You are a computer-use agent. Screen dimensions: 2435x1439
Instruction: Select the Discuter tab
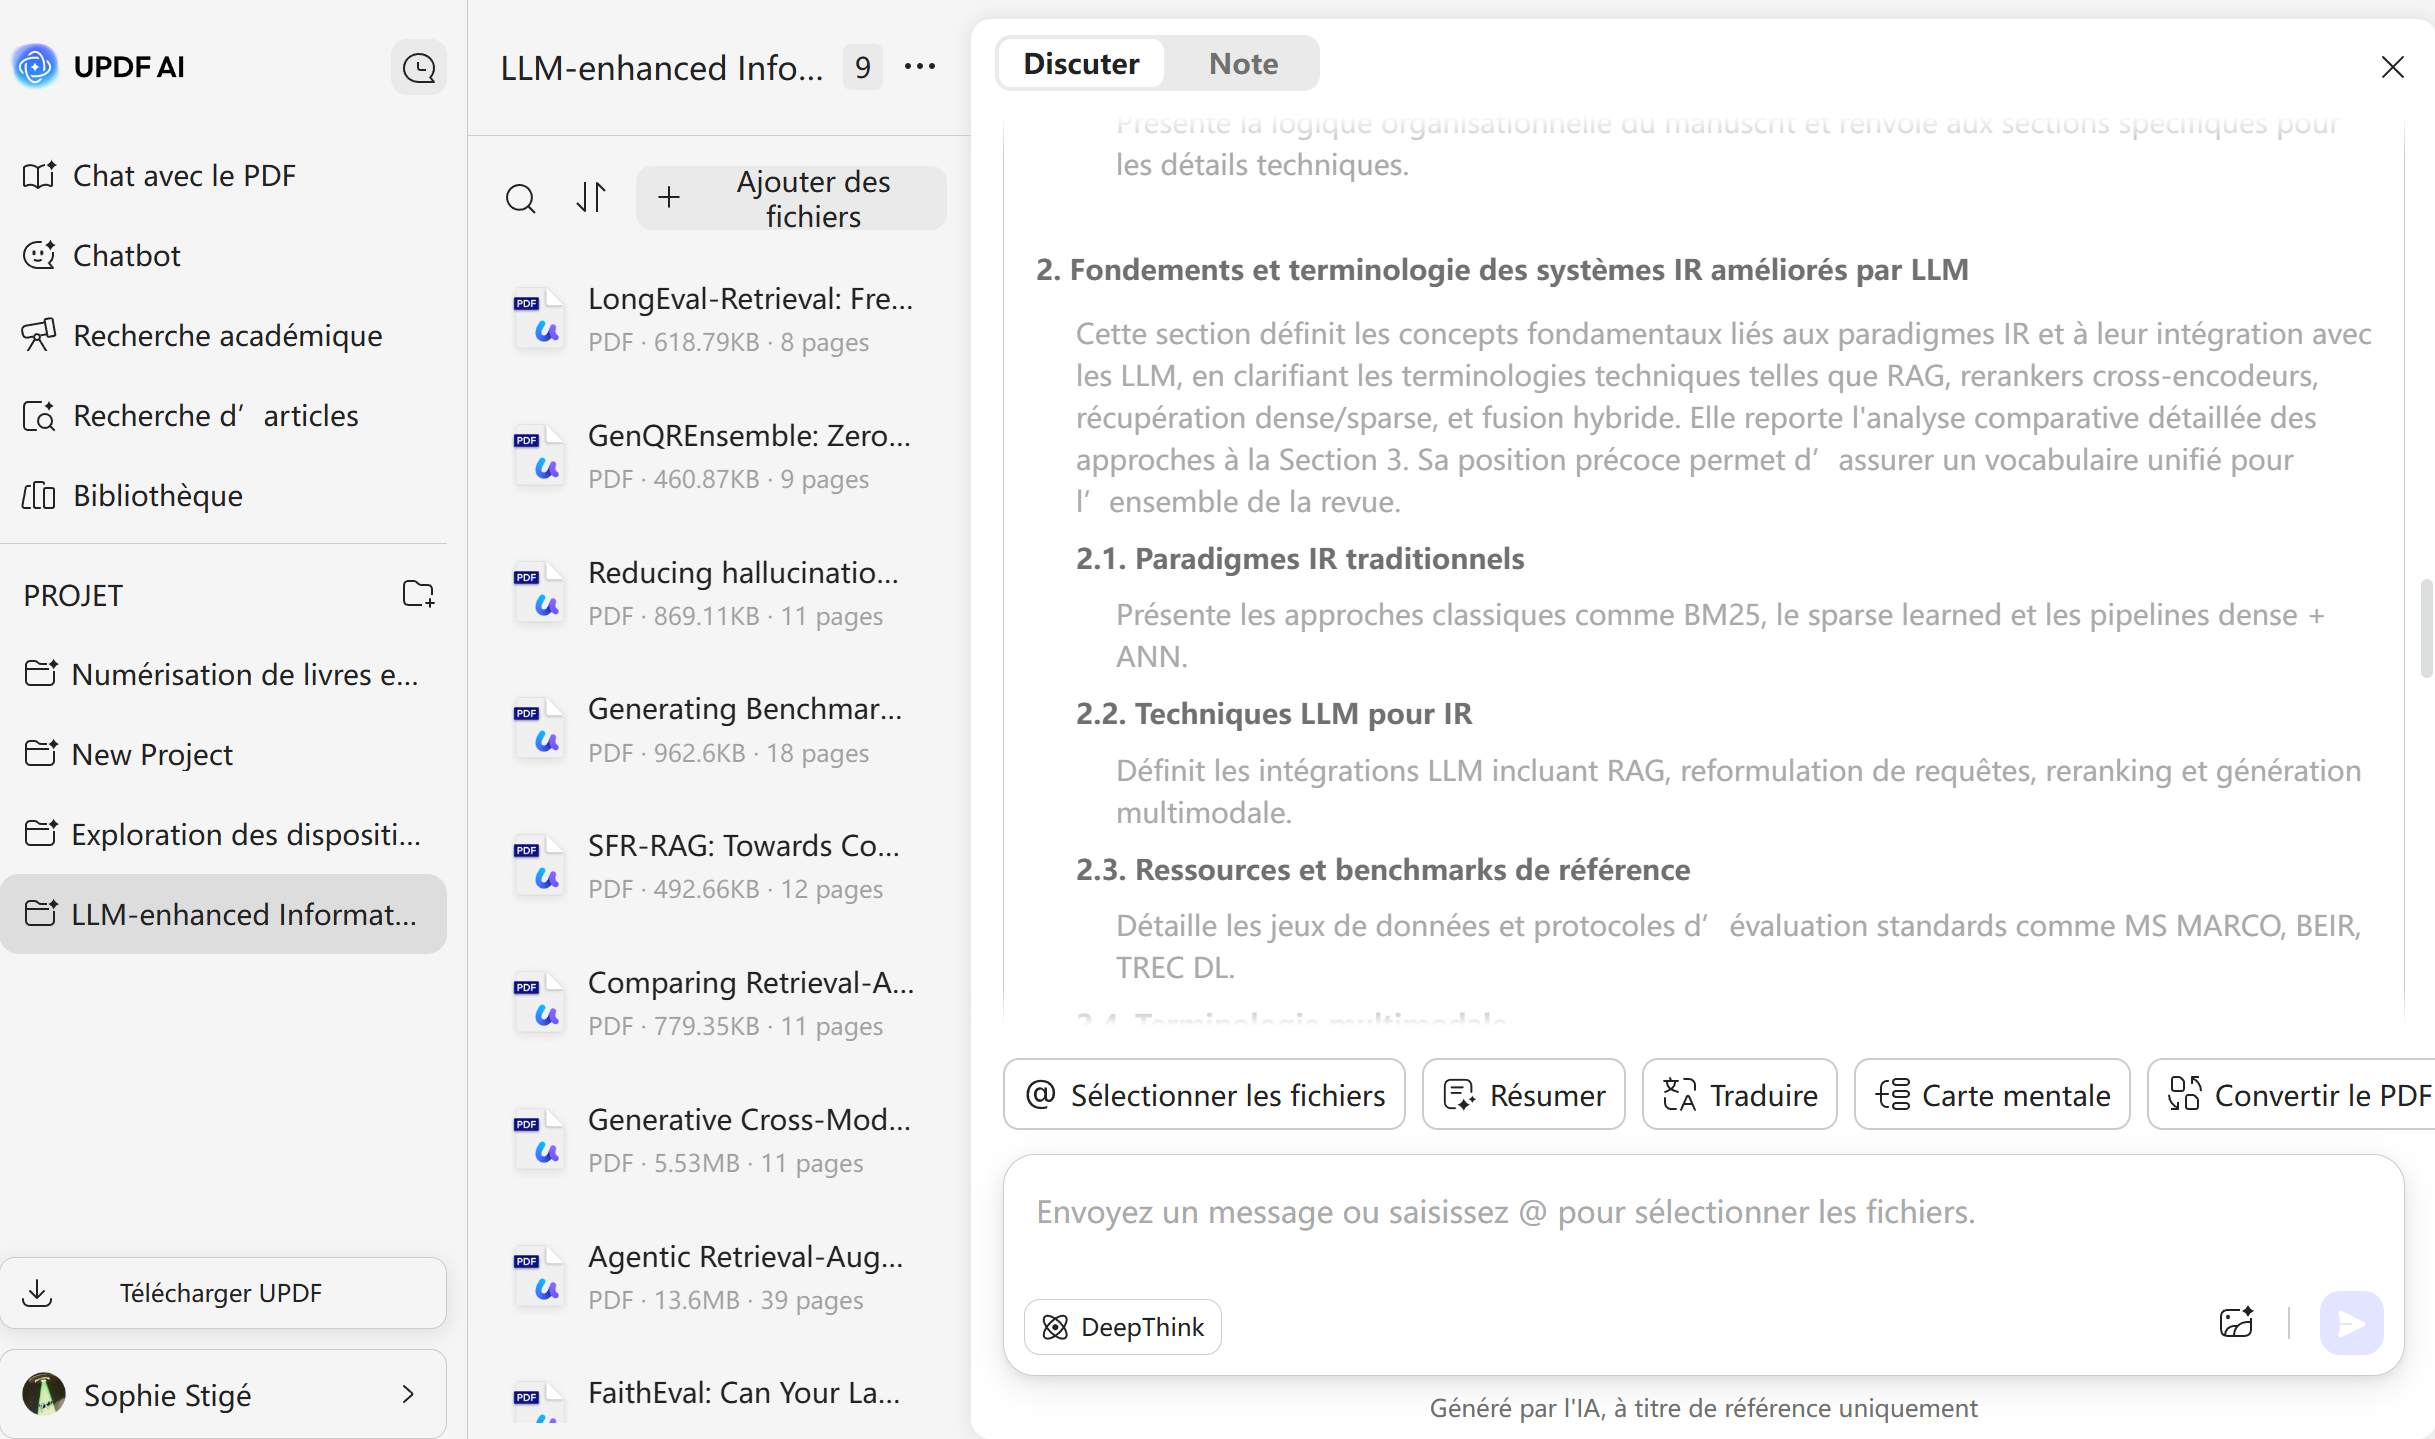tap(1081, 64)
